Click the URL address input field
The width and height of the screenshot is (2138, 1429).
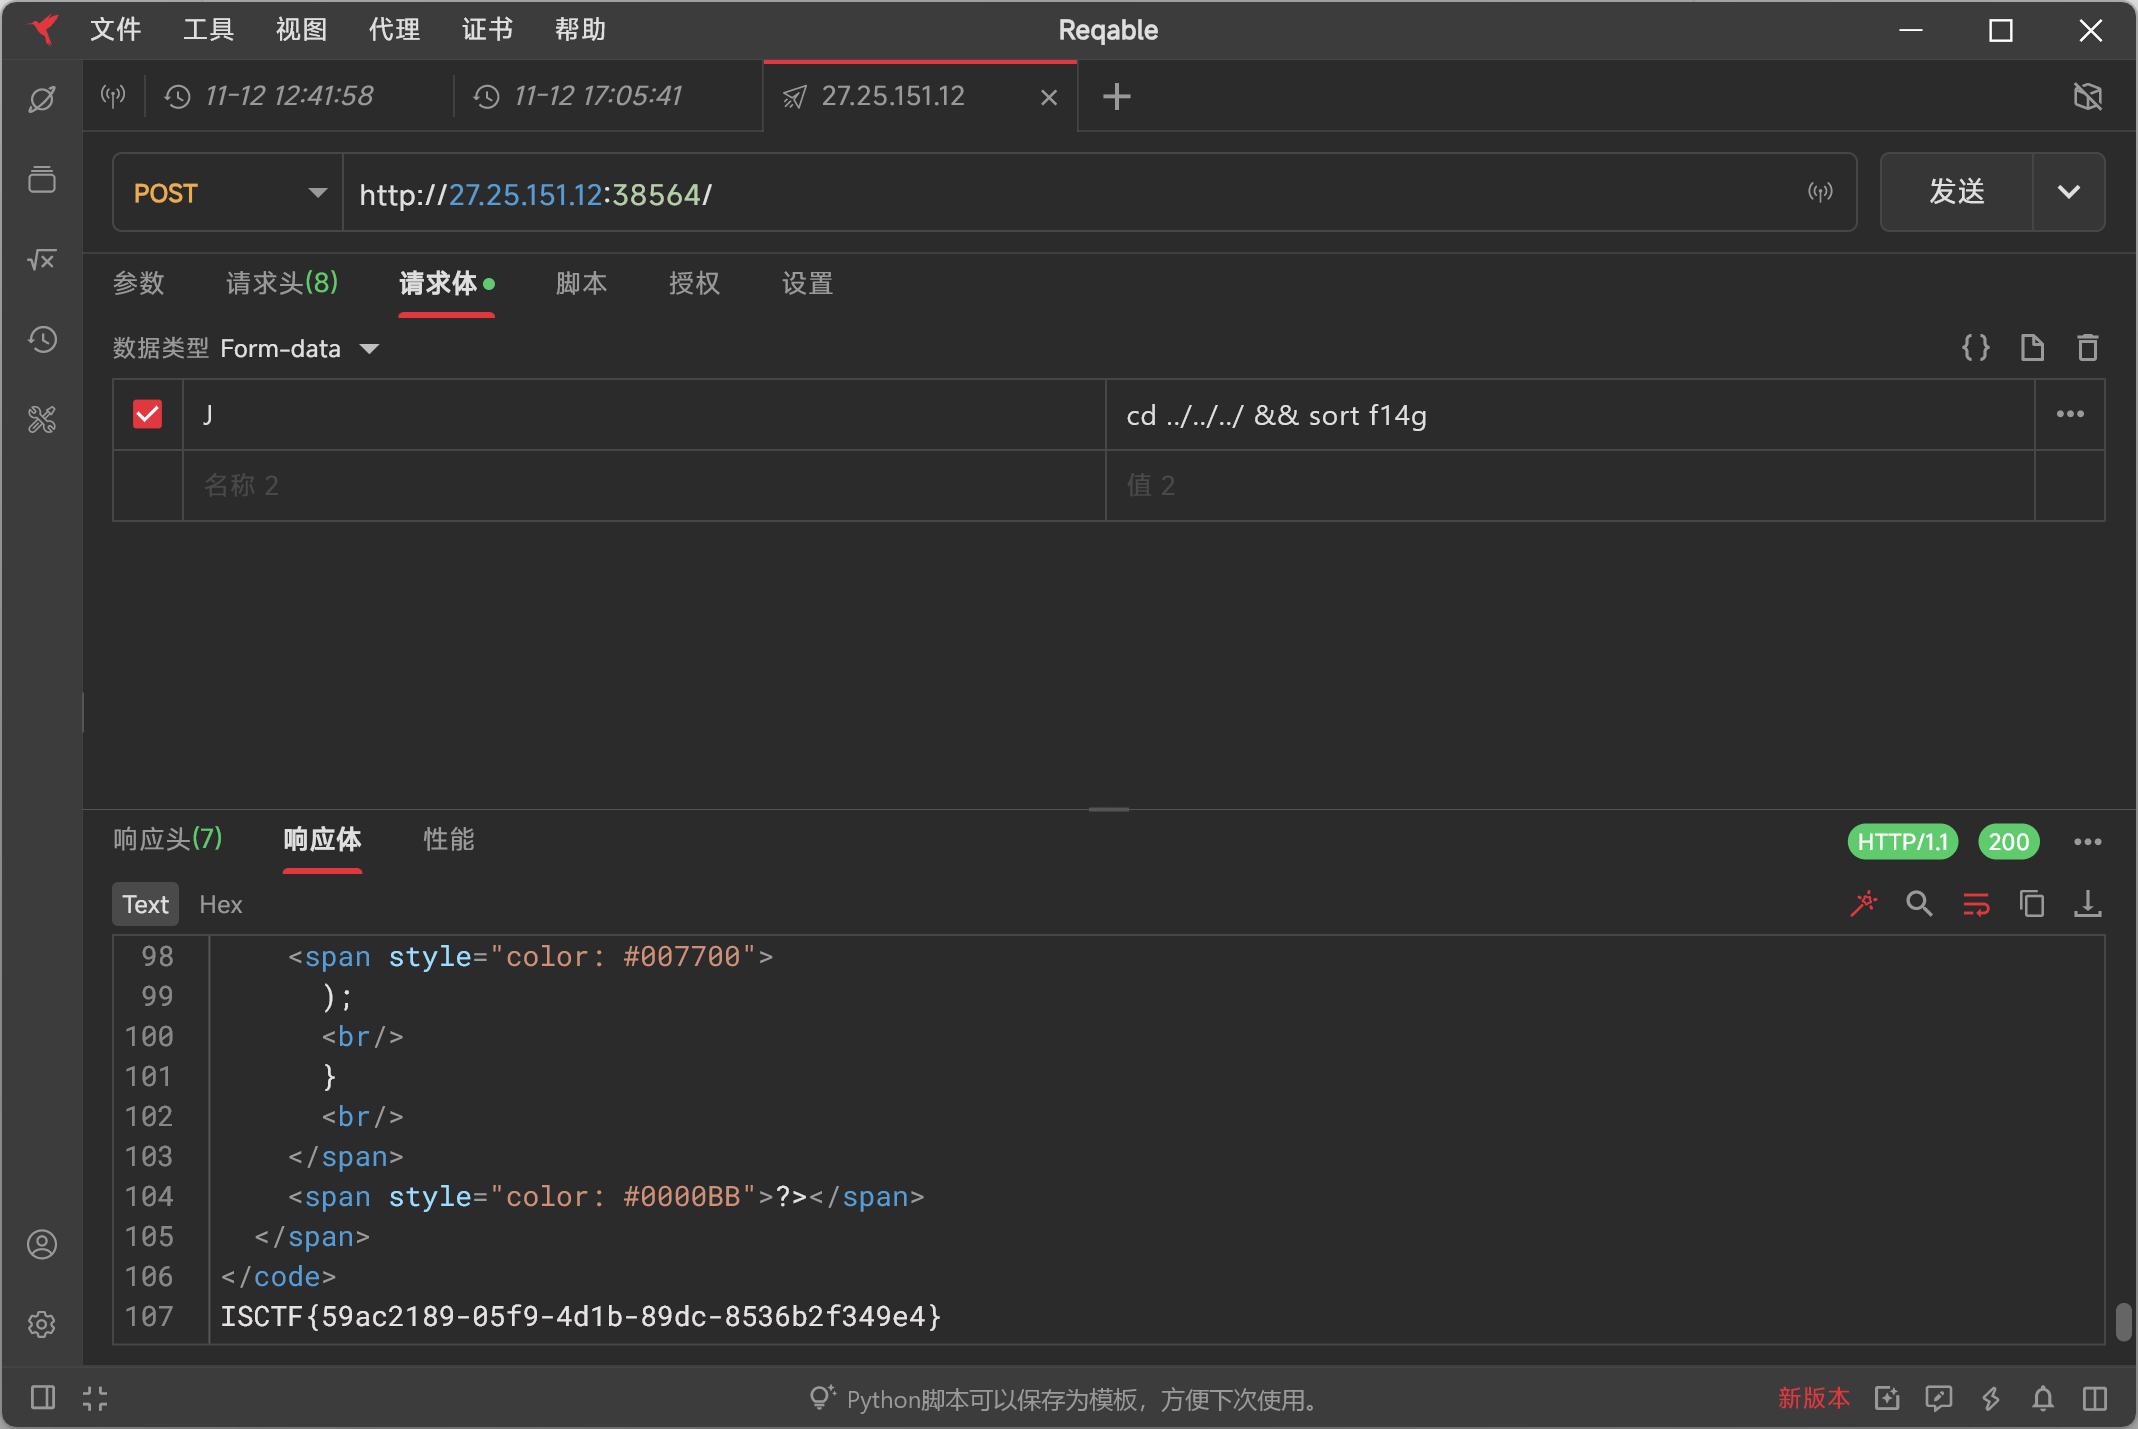pos(1070,193)
